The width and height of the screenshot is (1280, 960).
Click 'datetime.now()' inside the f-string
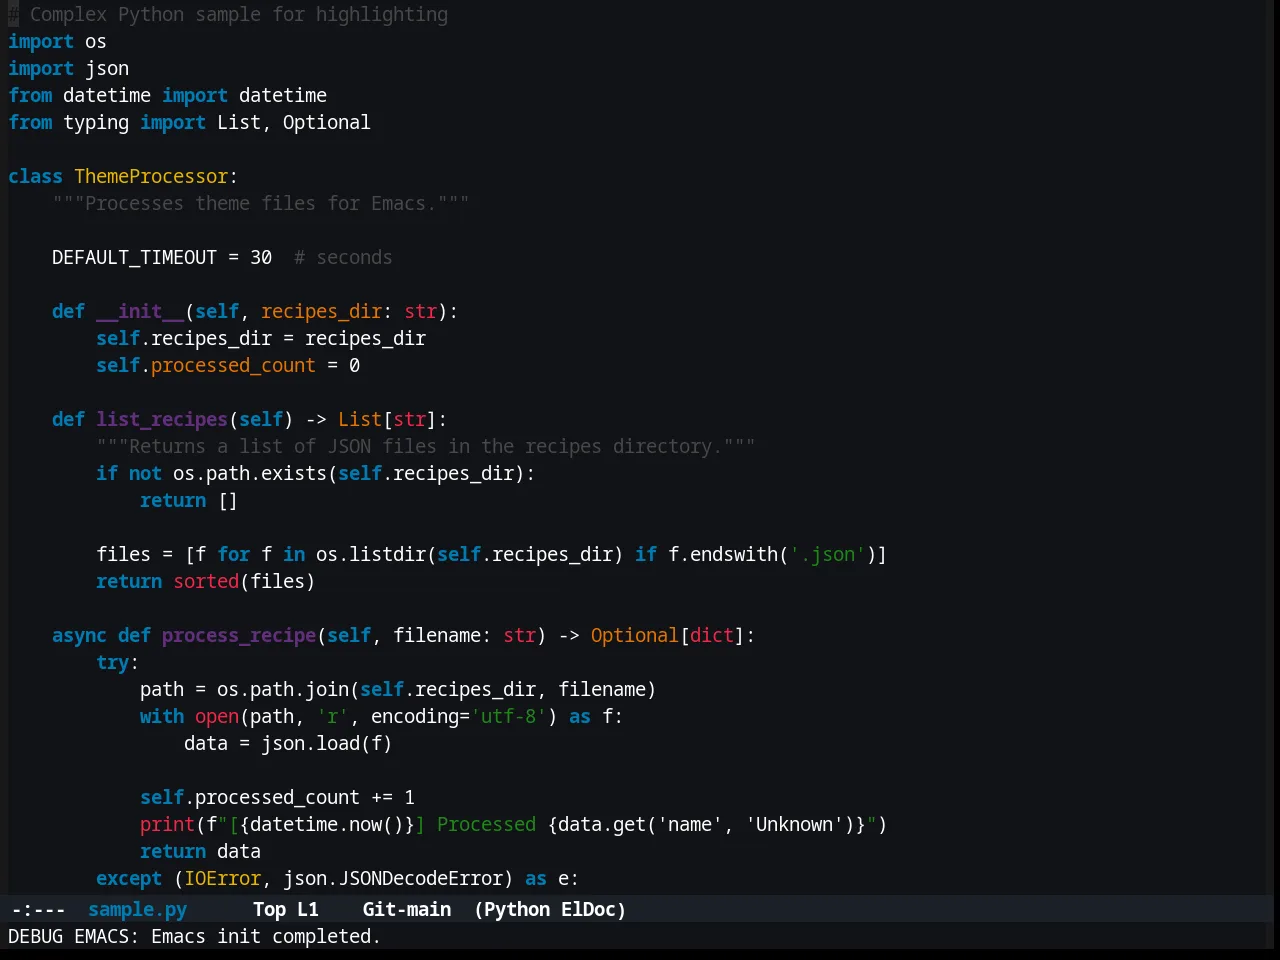point(327,824)
